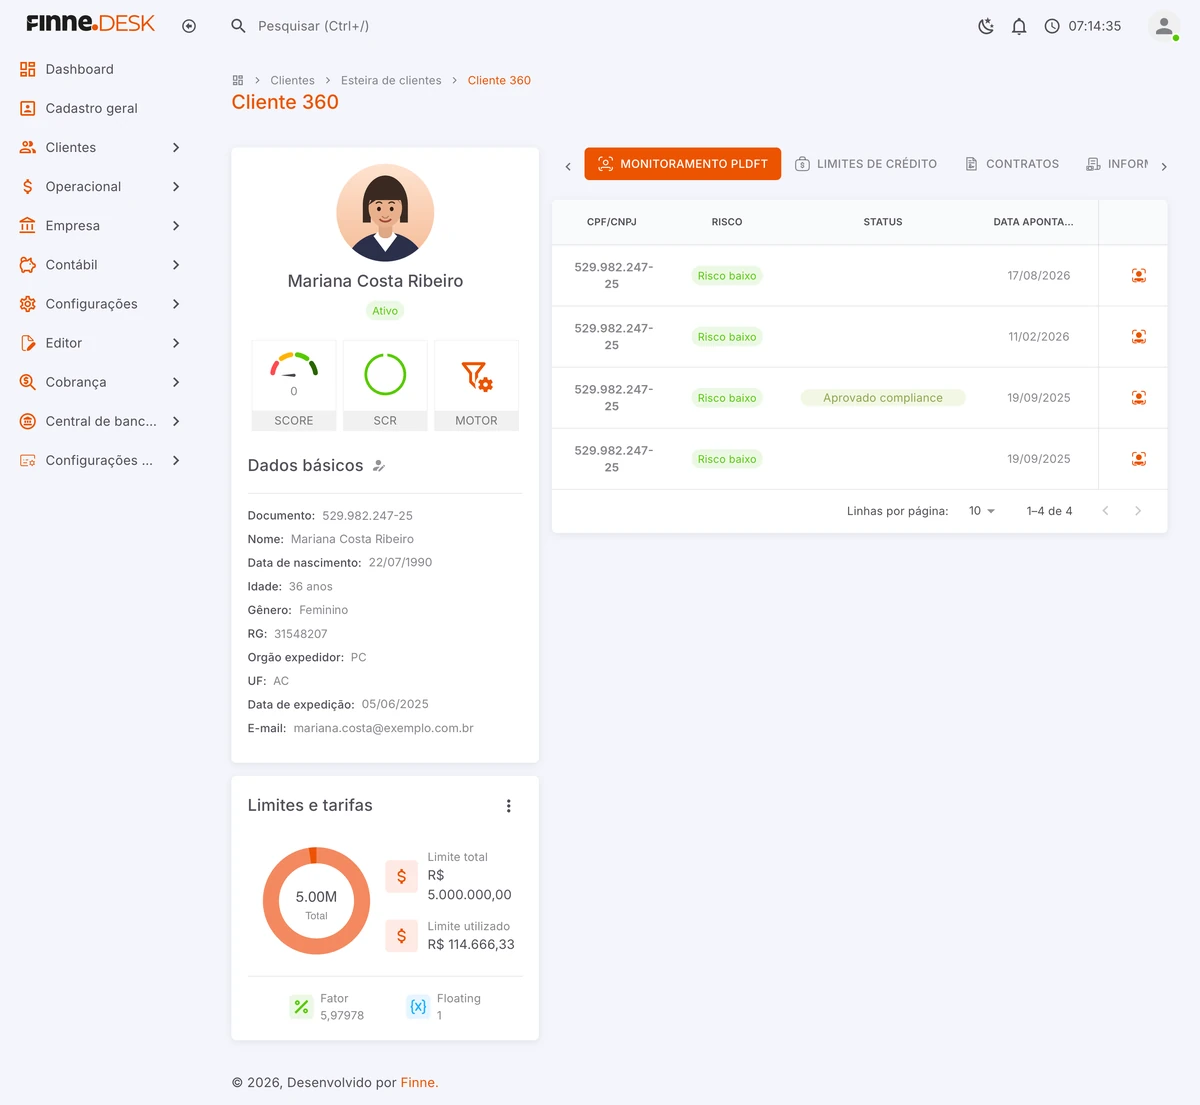Sort by the DATA APONTA... column header
The image size is (1200, 1105).
pyautogui.click(x=1033, y=222)
